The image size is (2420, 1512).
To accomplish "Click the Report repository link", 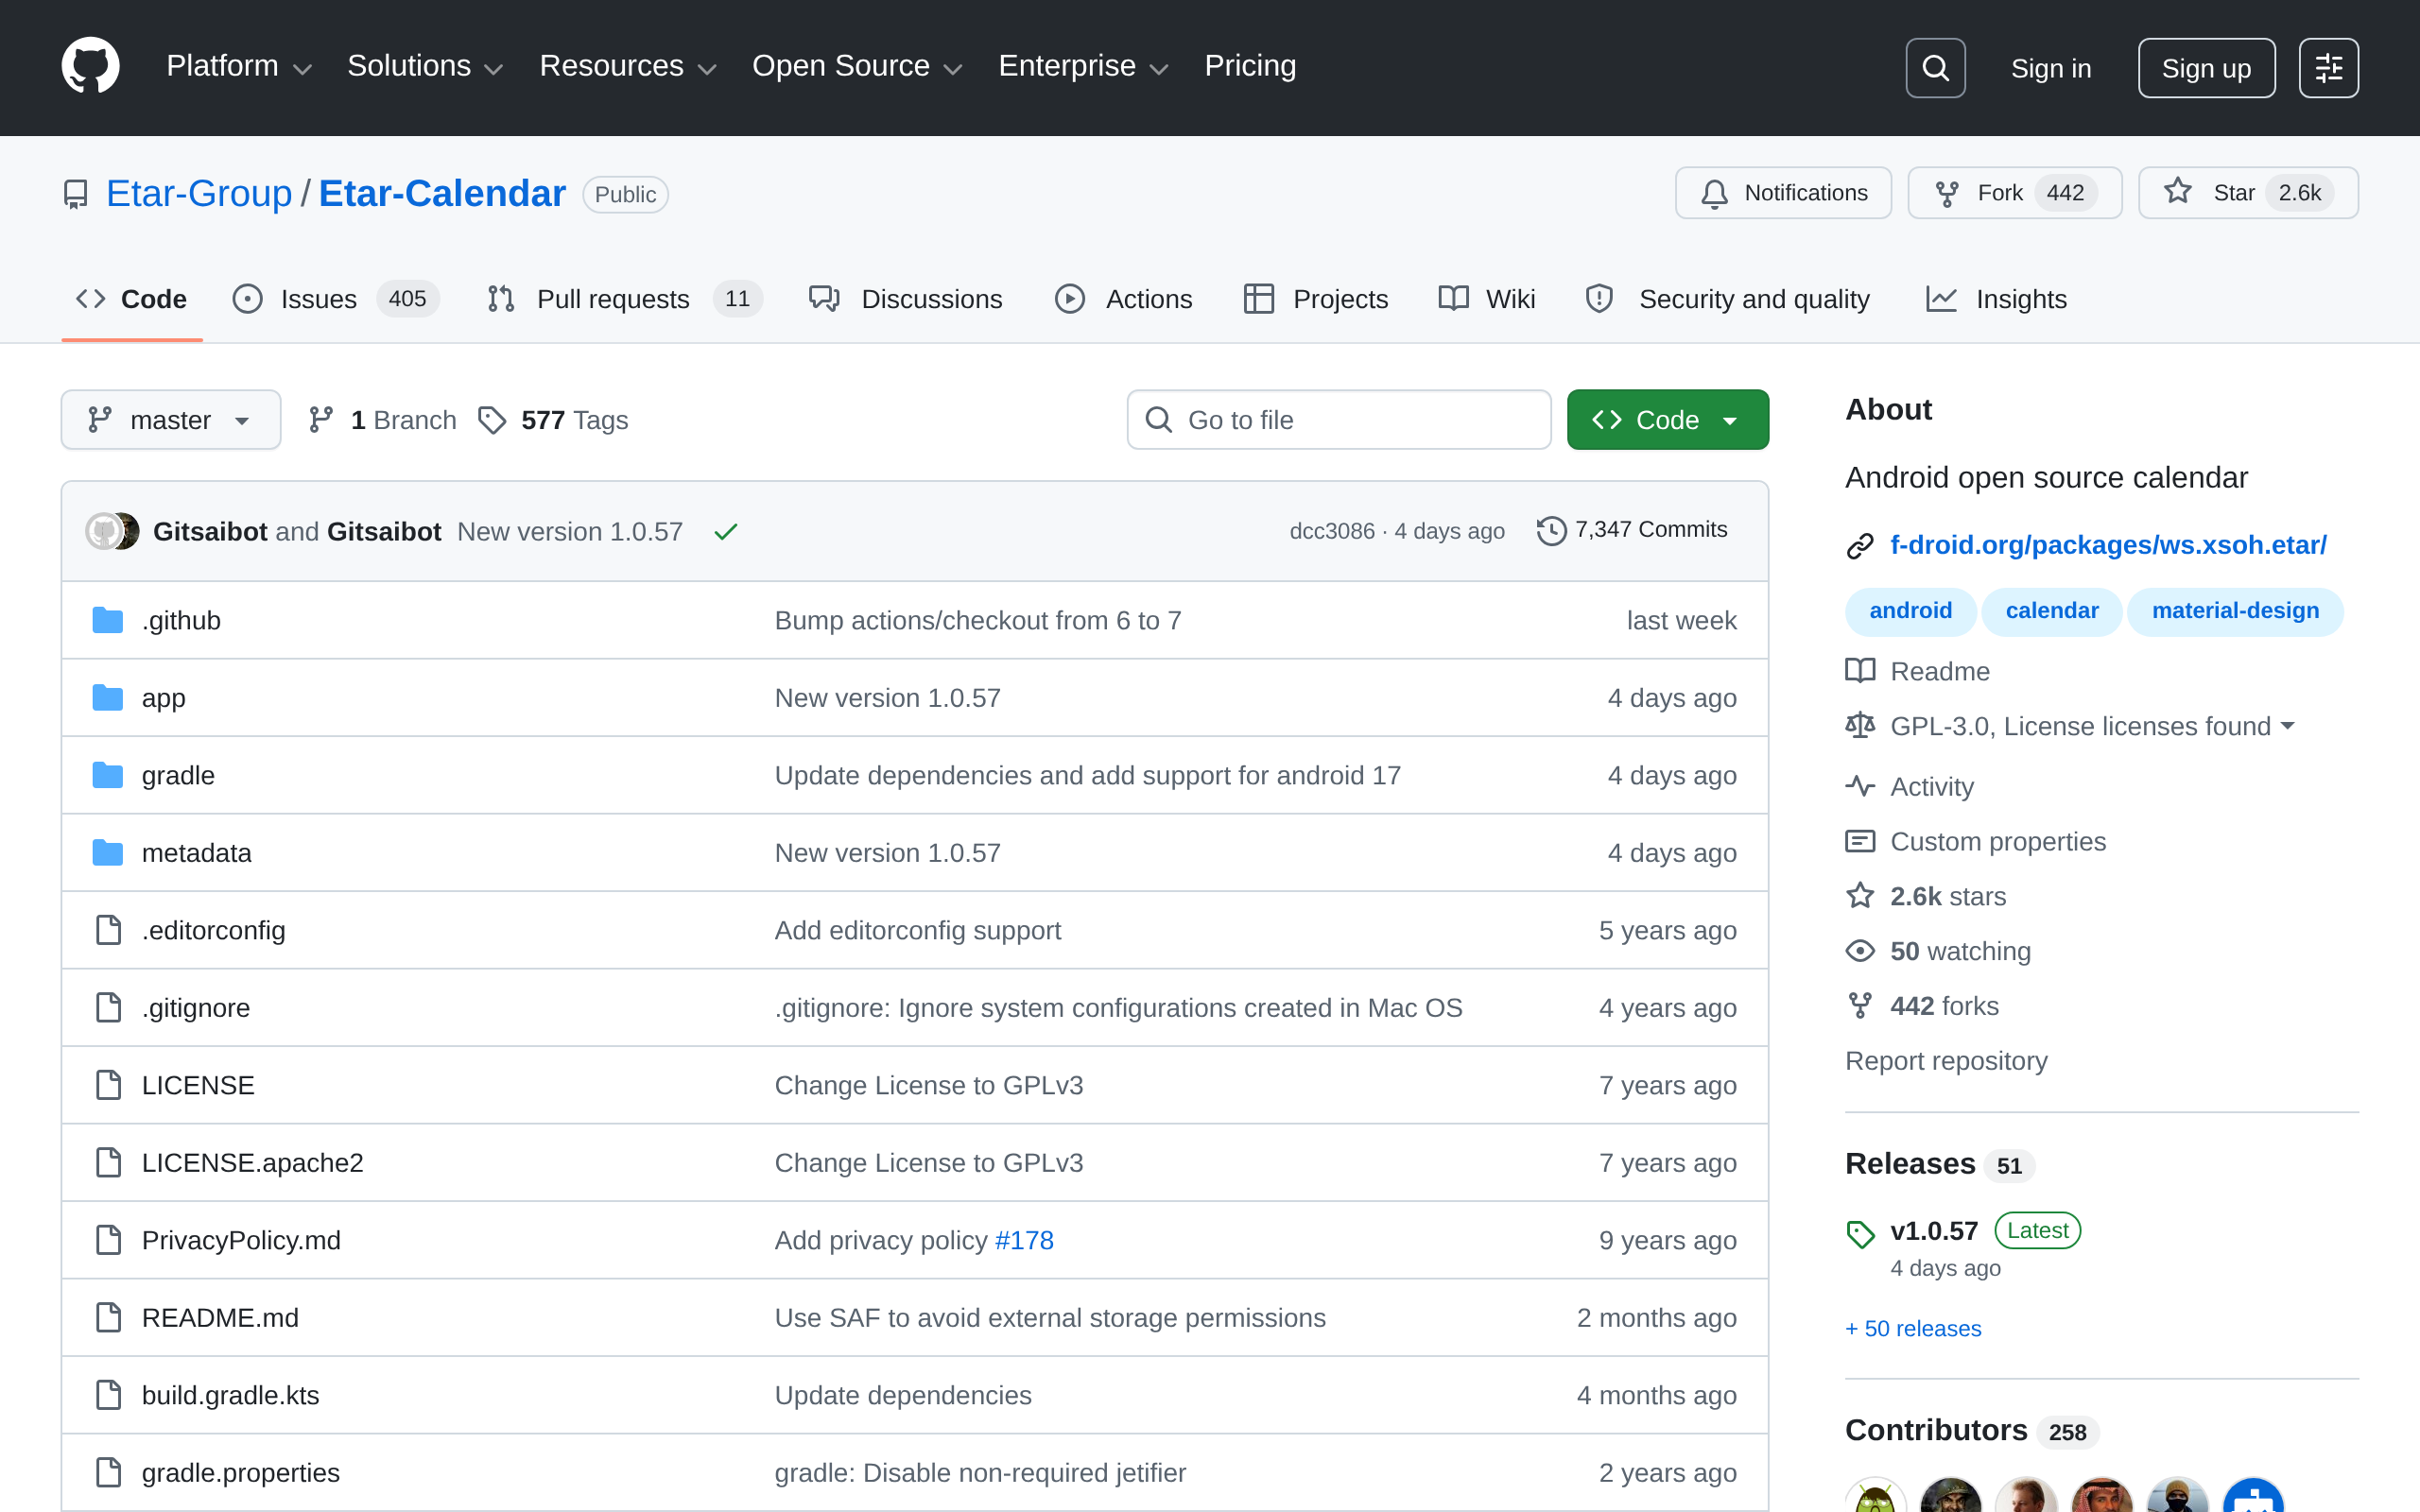I will click(1946, 1061).
